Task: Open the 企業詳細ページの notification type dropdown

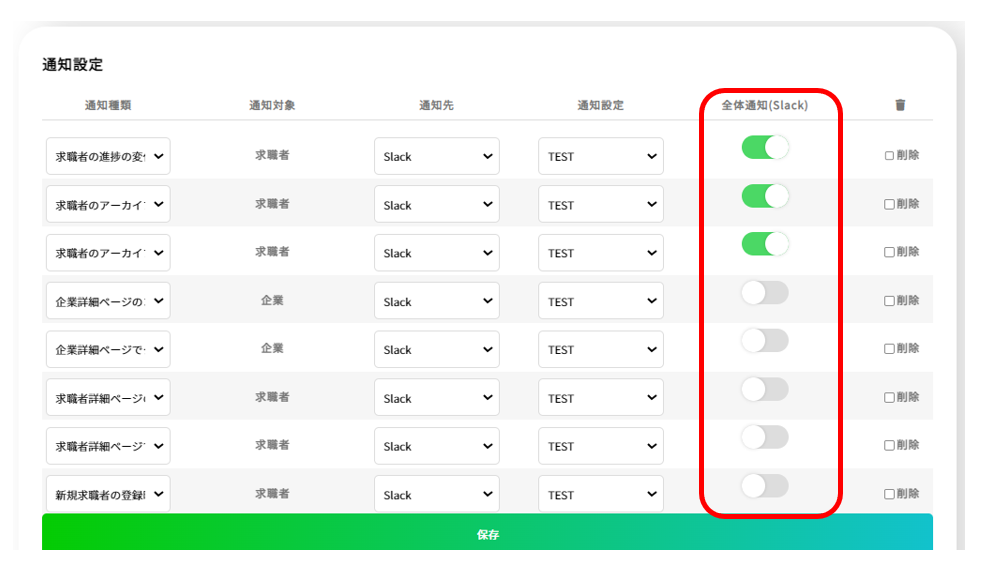Action: click(108, 301)
